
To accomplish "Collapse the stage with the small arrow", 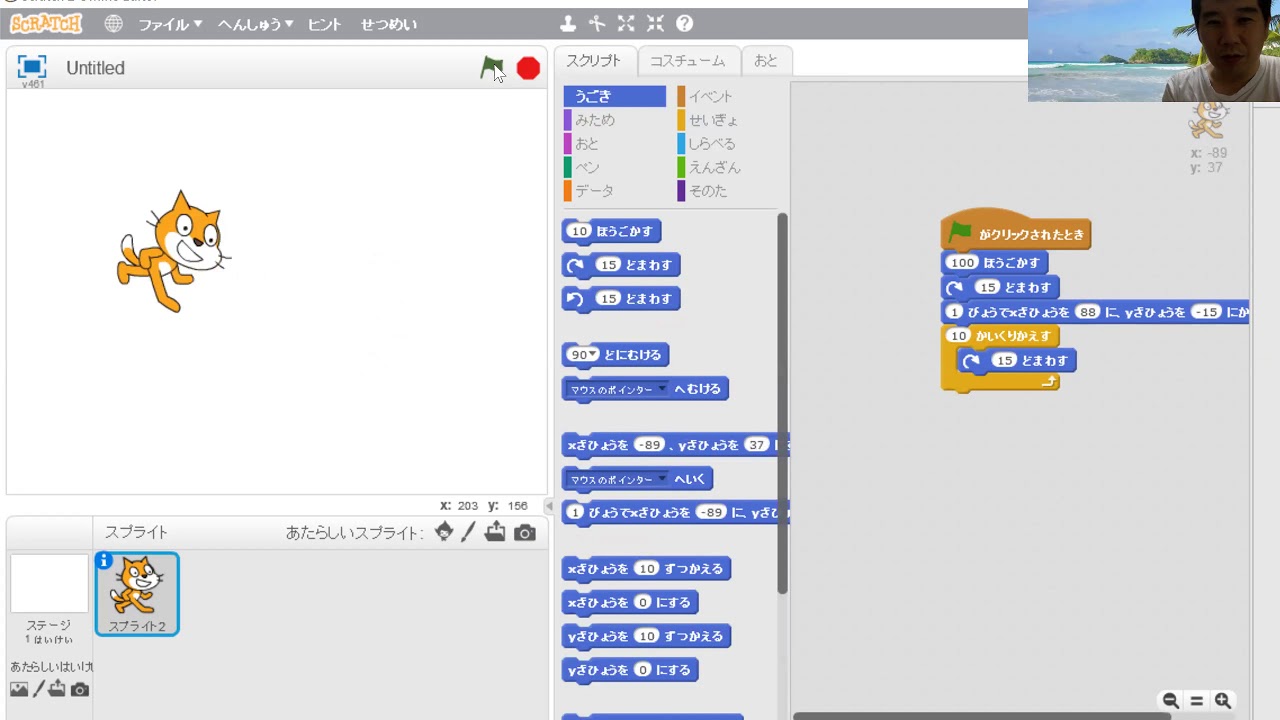I will point(548,506).
